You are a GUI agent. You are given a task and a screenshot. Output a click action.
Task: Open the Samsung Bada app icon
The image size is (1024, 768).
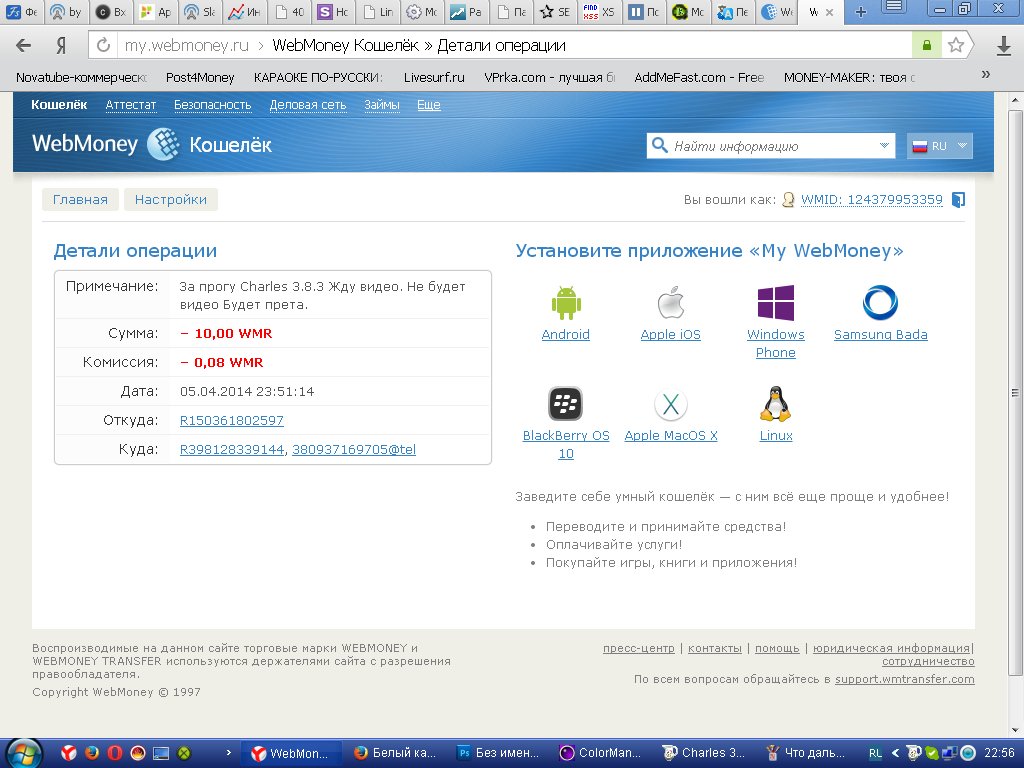point(880,302)
